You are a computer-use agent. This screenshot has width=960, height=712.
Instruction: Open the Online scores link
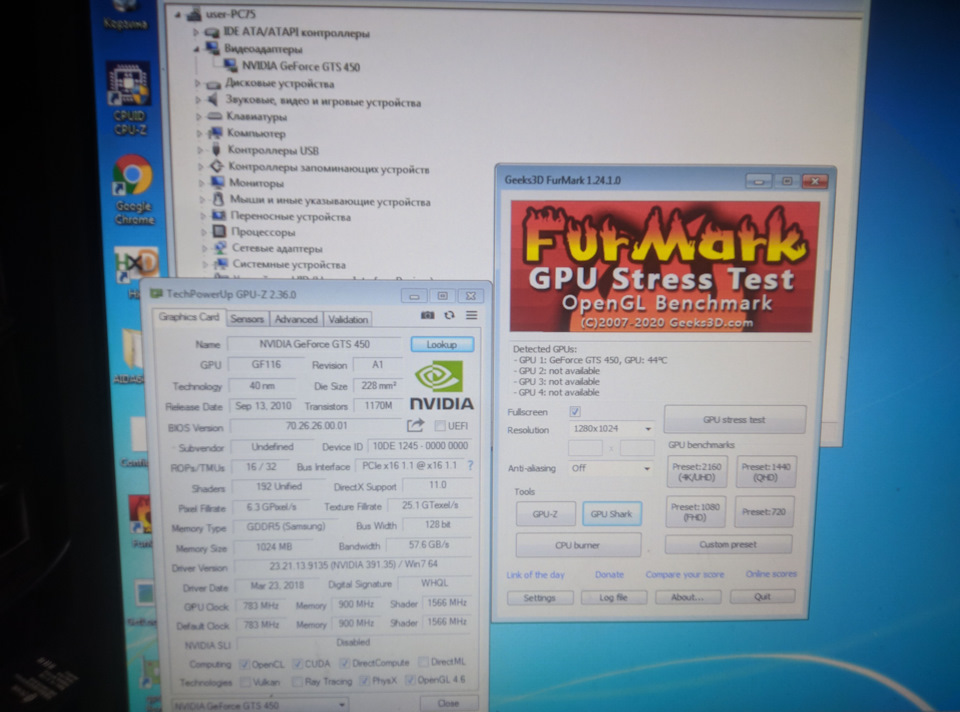click(x=771, y=574)
